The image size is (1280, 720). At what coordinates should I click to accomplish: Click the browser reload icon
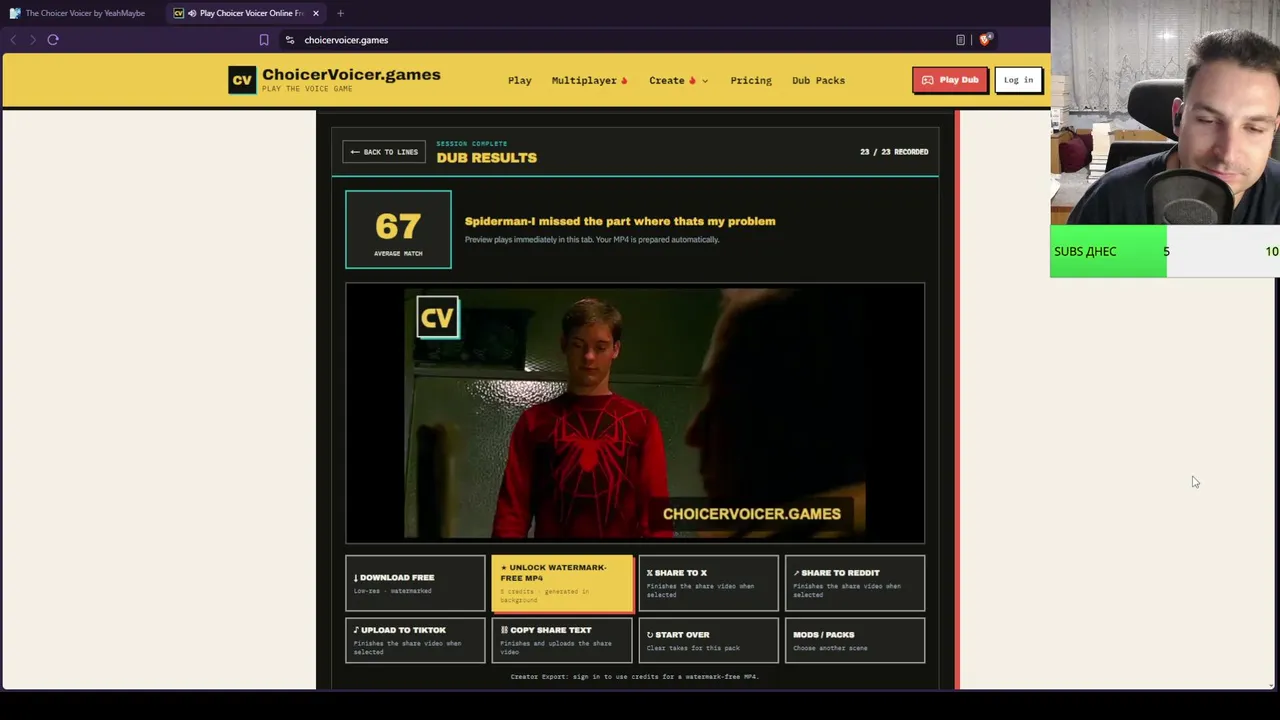[53, 40]
